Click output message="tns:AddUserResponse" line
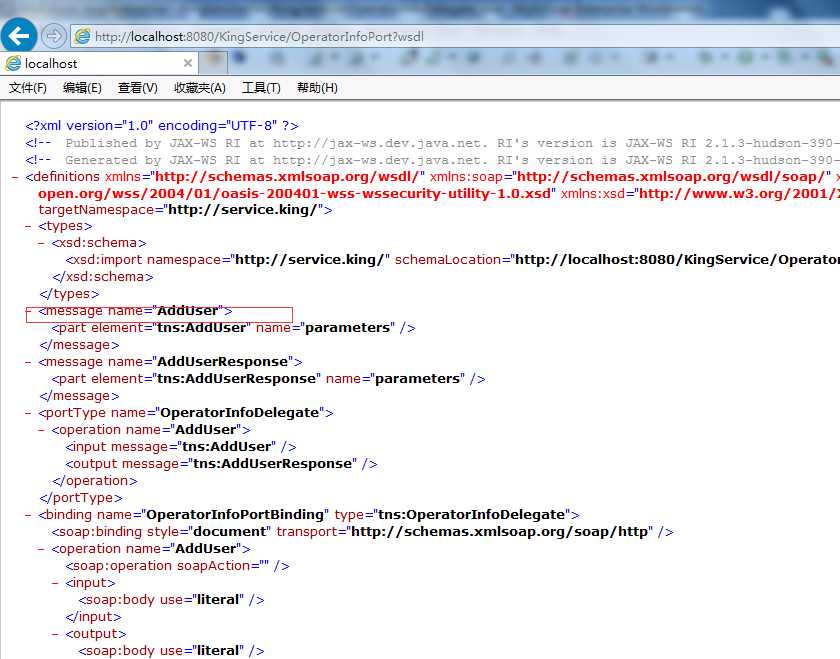This screenshot has width=840, height=659. [x=221, y=464]
